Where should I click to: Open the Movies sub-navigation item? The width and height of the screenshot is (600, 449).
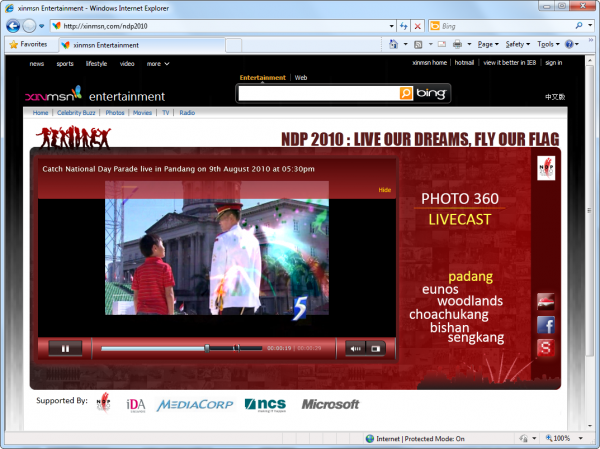click(x=142, y=113)
